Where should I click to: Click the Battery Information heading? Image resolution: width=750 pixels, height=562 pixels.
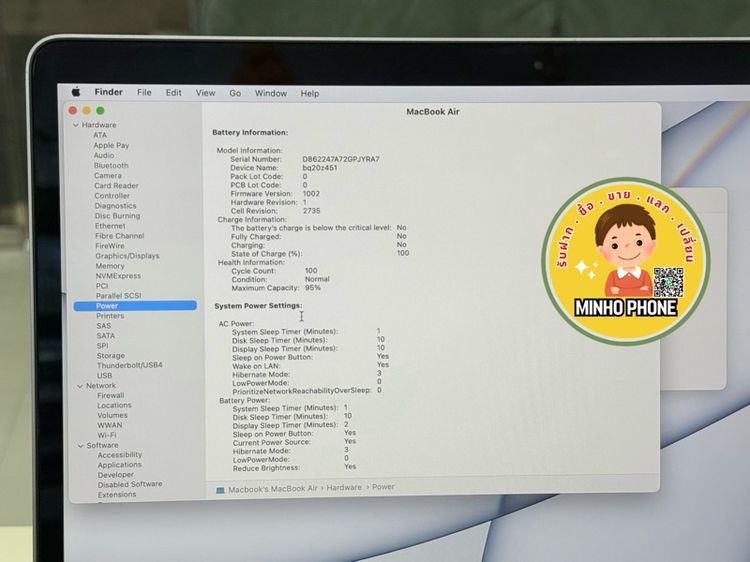[x=250, y=132]
